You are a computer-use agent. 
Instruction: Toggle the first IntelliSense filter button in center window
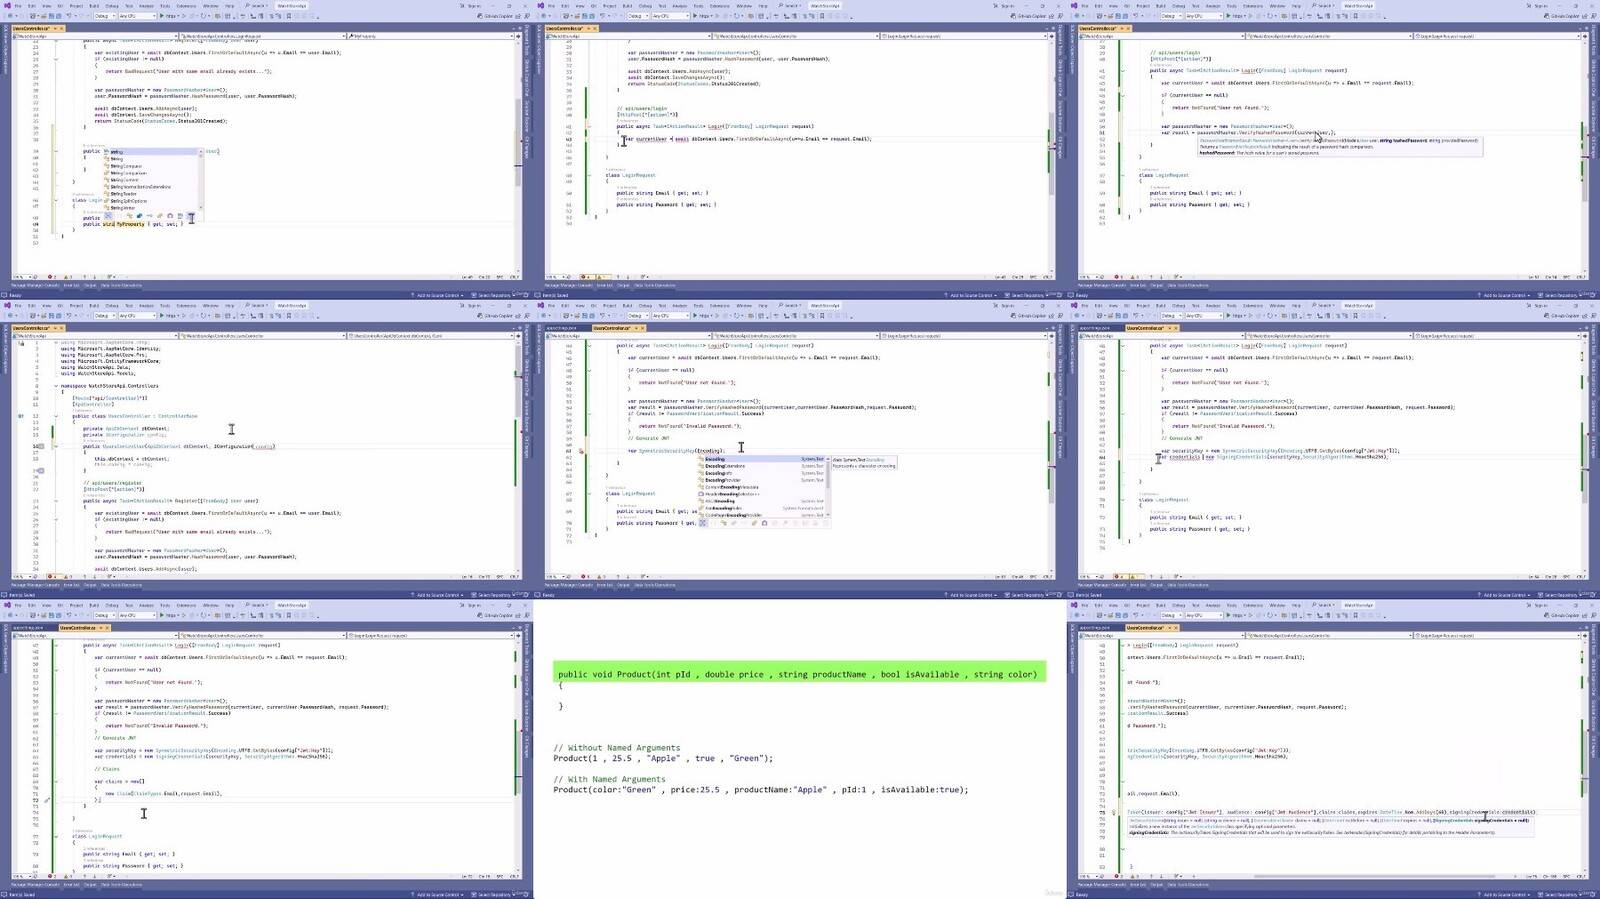click(x=703, y=523)
